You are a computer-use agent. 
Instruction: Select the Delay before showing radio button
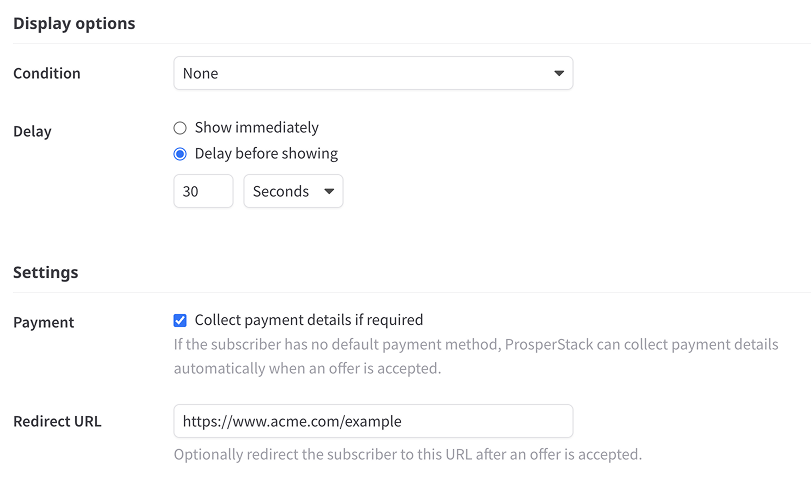pyautogui.click(x=180, y=154)
